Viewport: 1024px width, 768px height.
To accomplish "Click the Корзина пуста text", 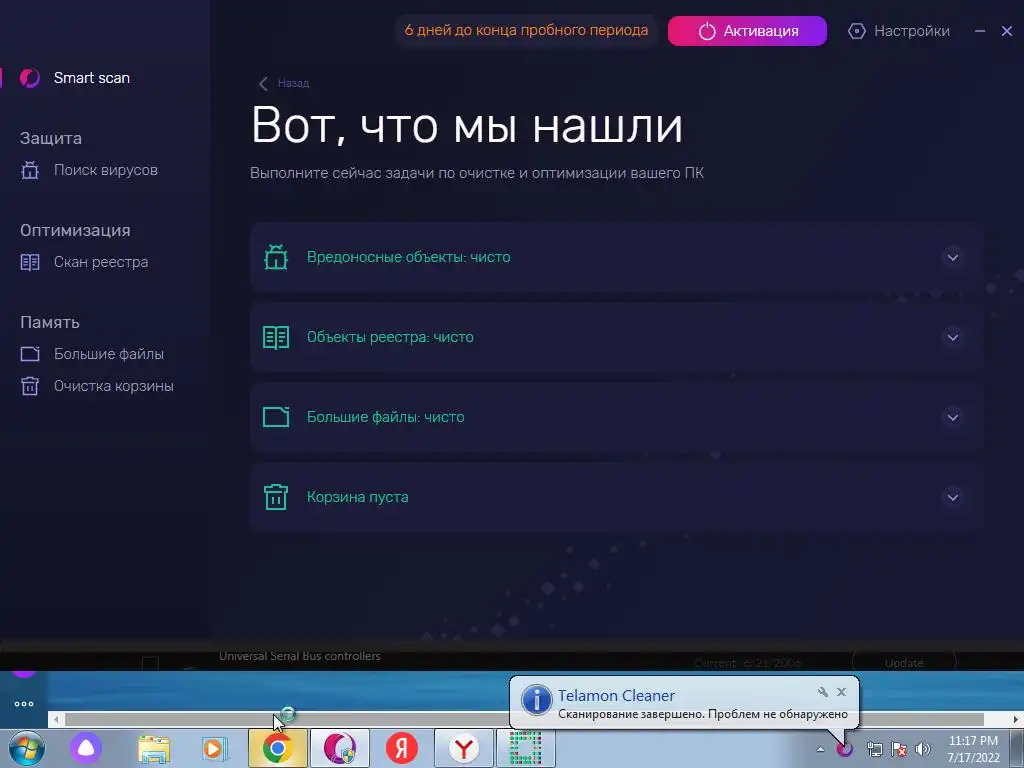I will point(358,497).
